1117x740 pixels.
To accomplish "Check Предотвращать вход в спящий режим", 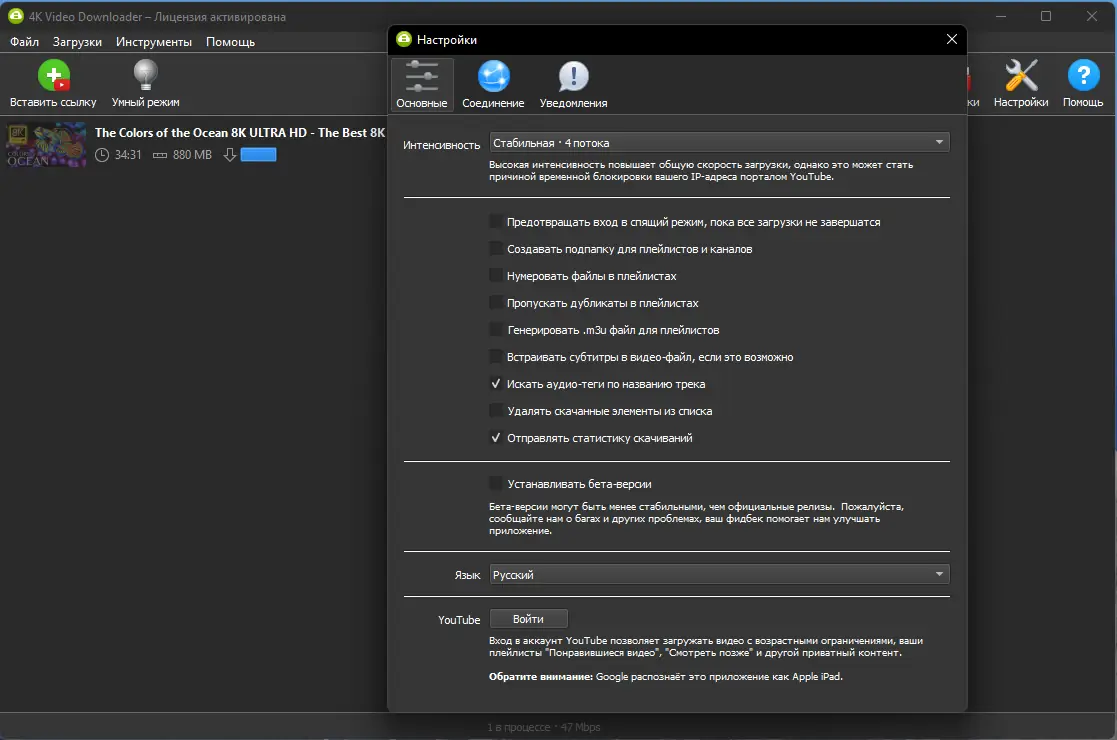I will click(496, 222).
